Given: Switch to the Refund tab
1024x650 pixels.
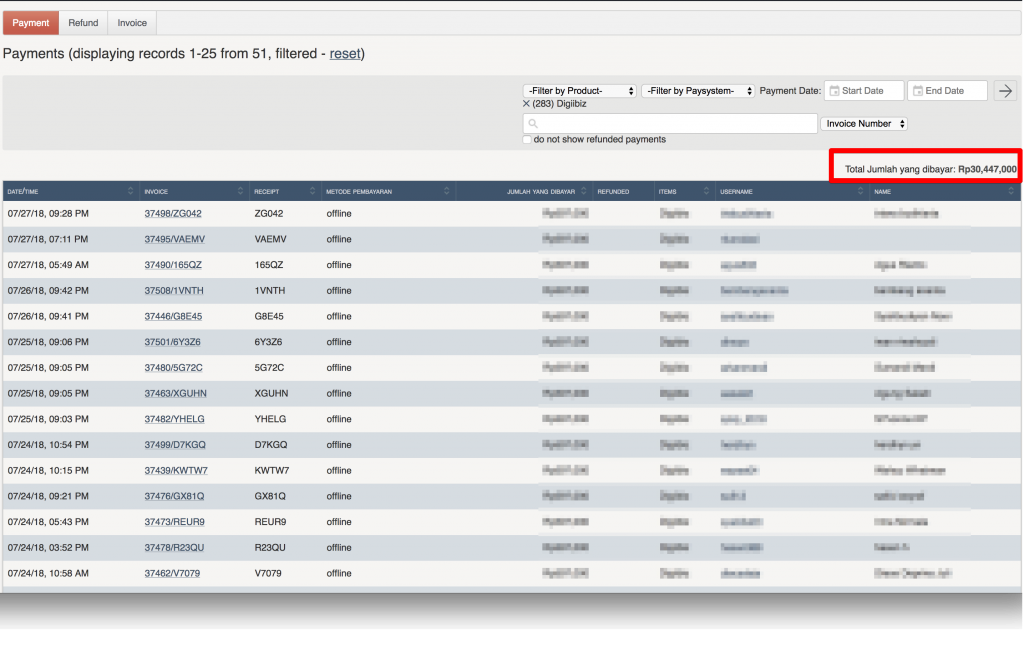Looking at the screenshot, I should 83,22.
